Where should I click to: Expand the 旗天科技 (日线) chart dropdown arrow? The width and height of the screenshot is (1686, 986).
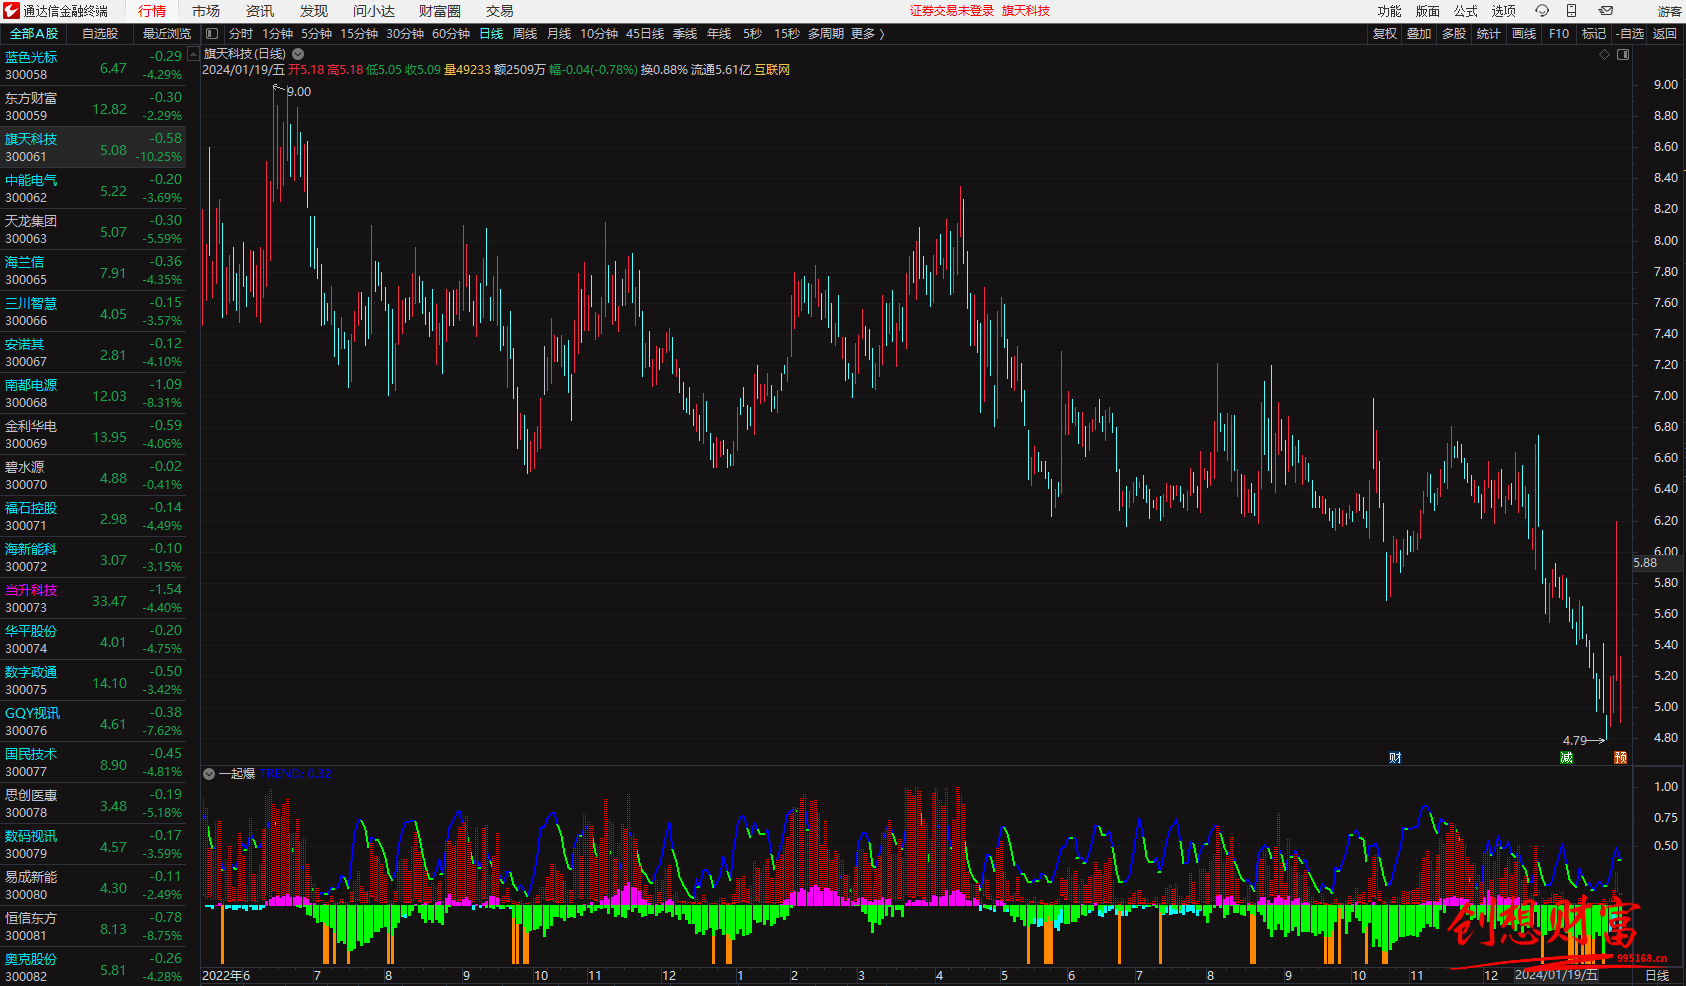pyautogui.click(x=298, y=54)
